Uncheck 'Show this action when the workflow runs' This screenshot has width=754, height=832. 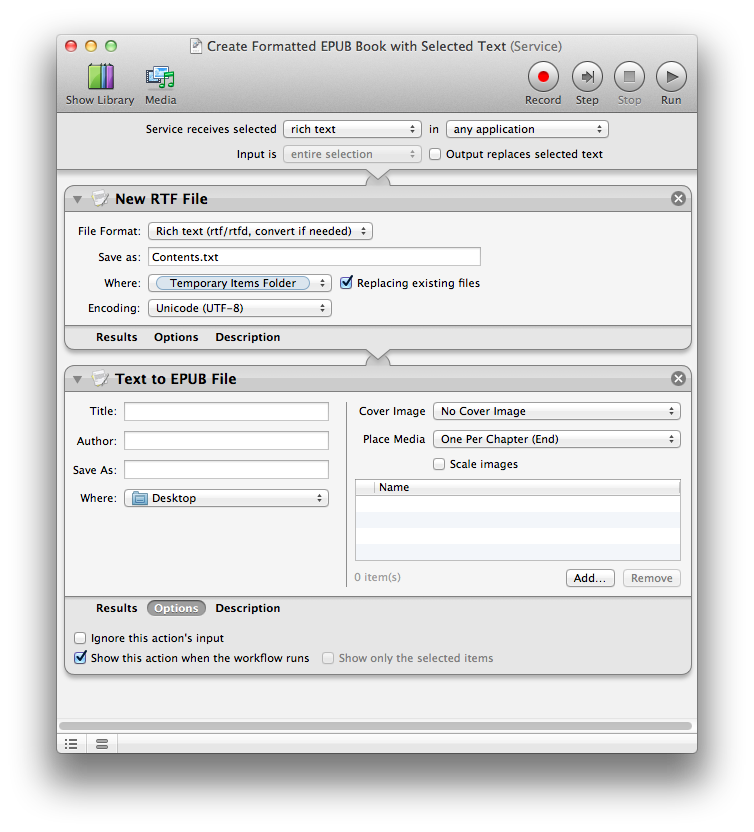(80, 657)
